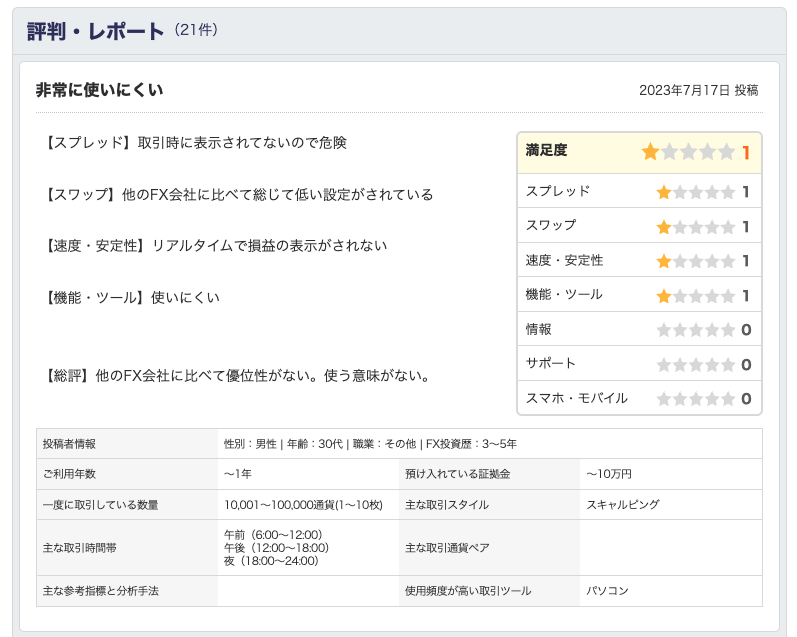Open the review titled 非常に使いにくい

pos(99,90)
